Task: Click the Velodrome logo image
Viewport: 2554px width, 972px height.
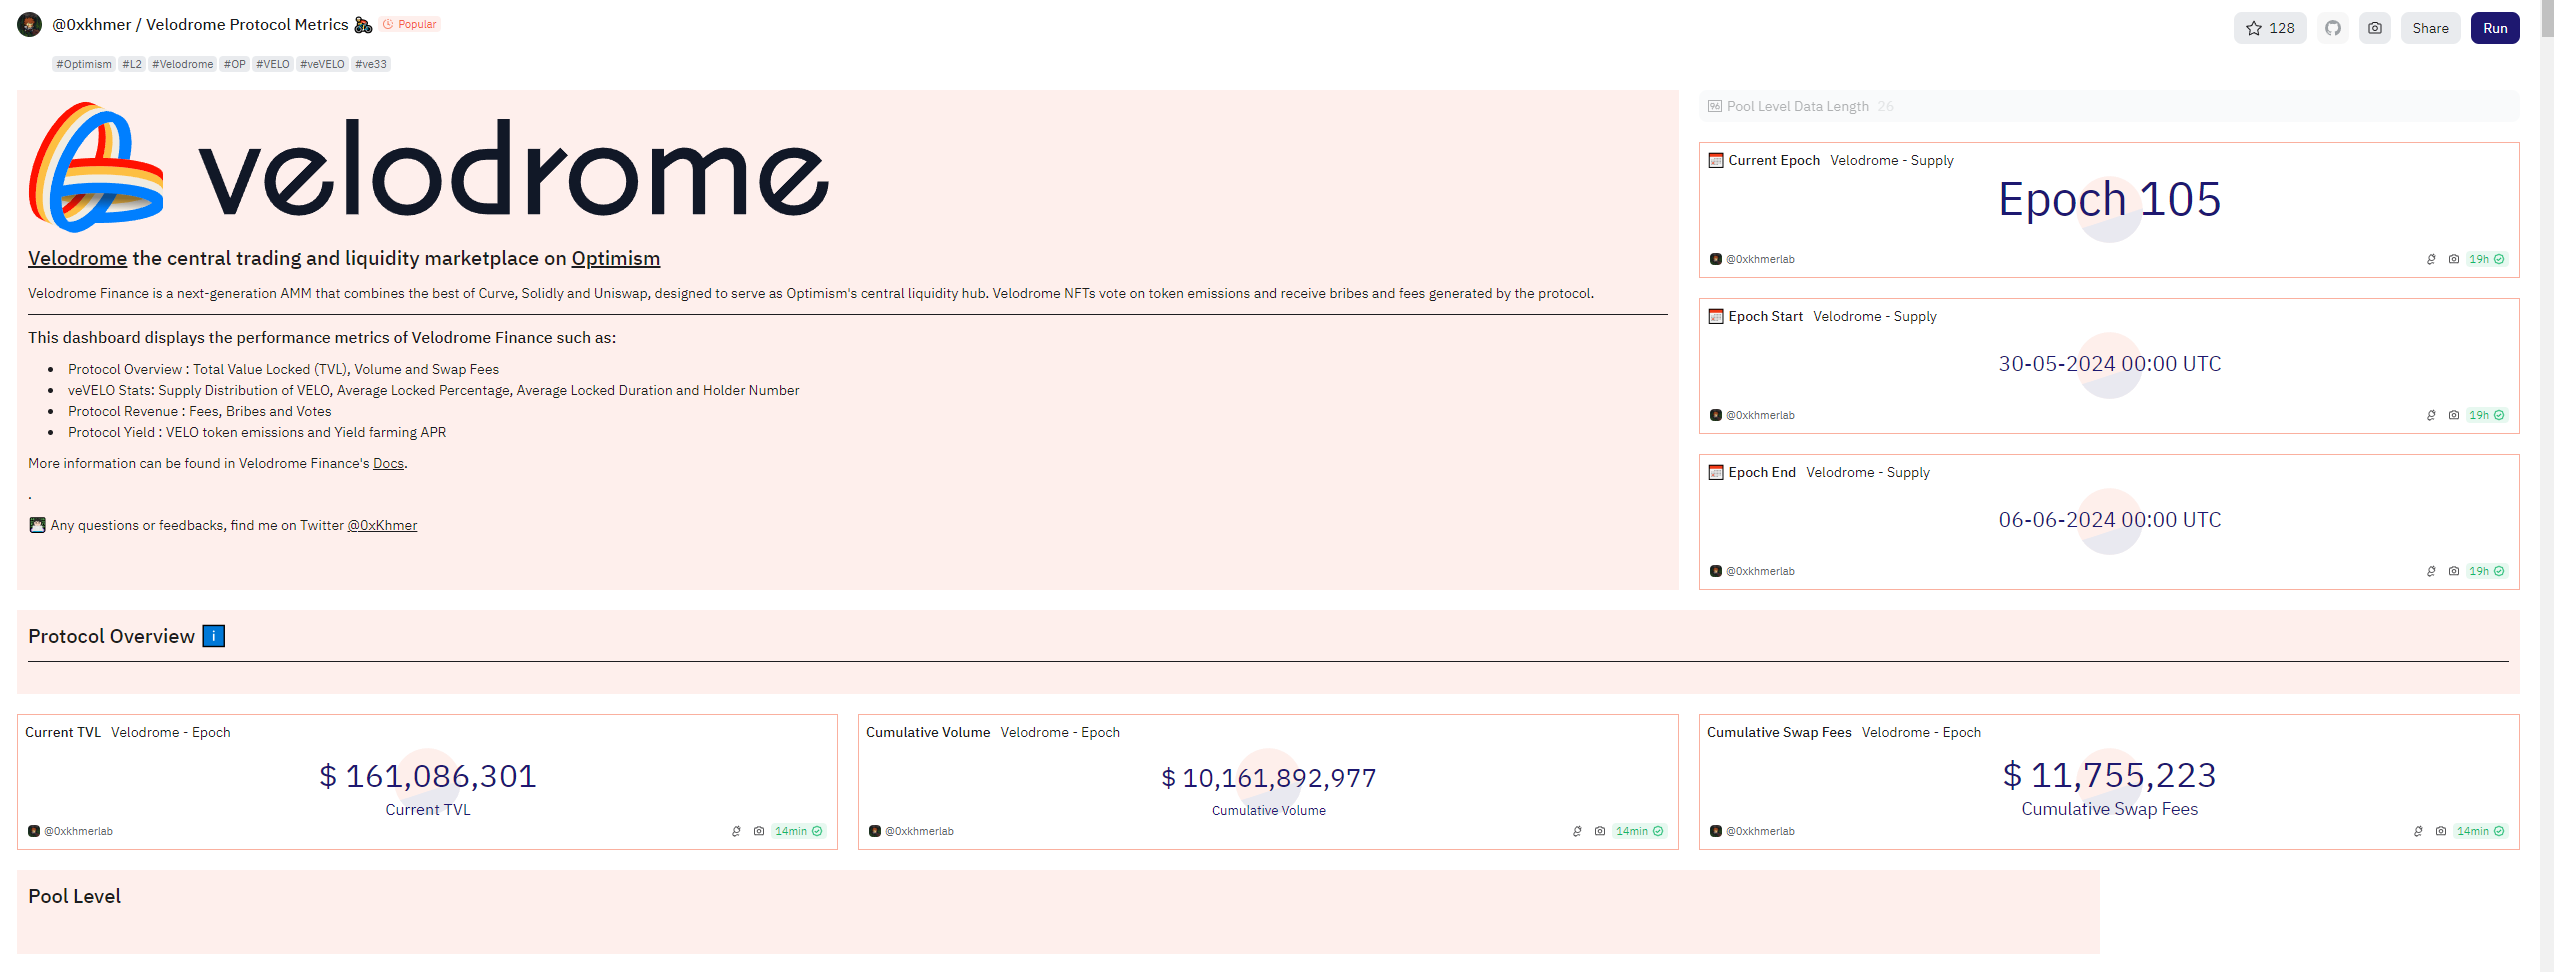Action: pos(428,166)
